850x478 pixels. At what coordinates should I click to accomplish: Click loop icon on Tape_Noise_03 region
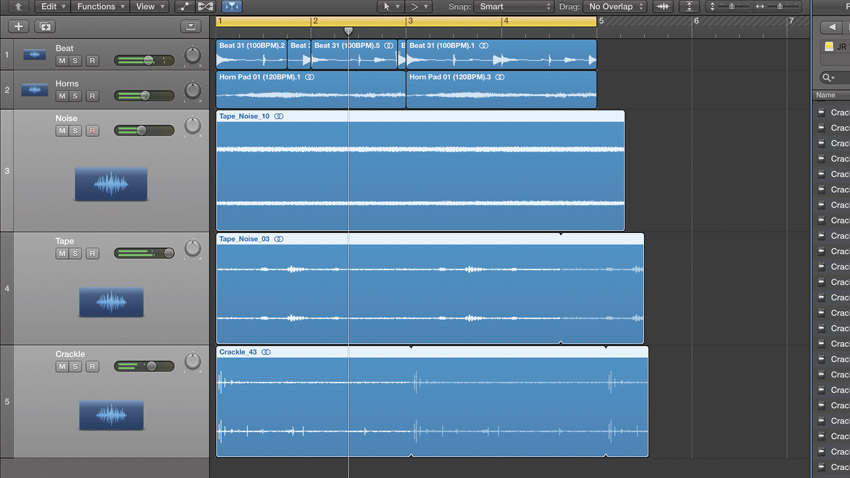pos(279,238)
